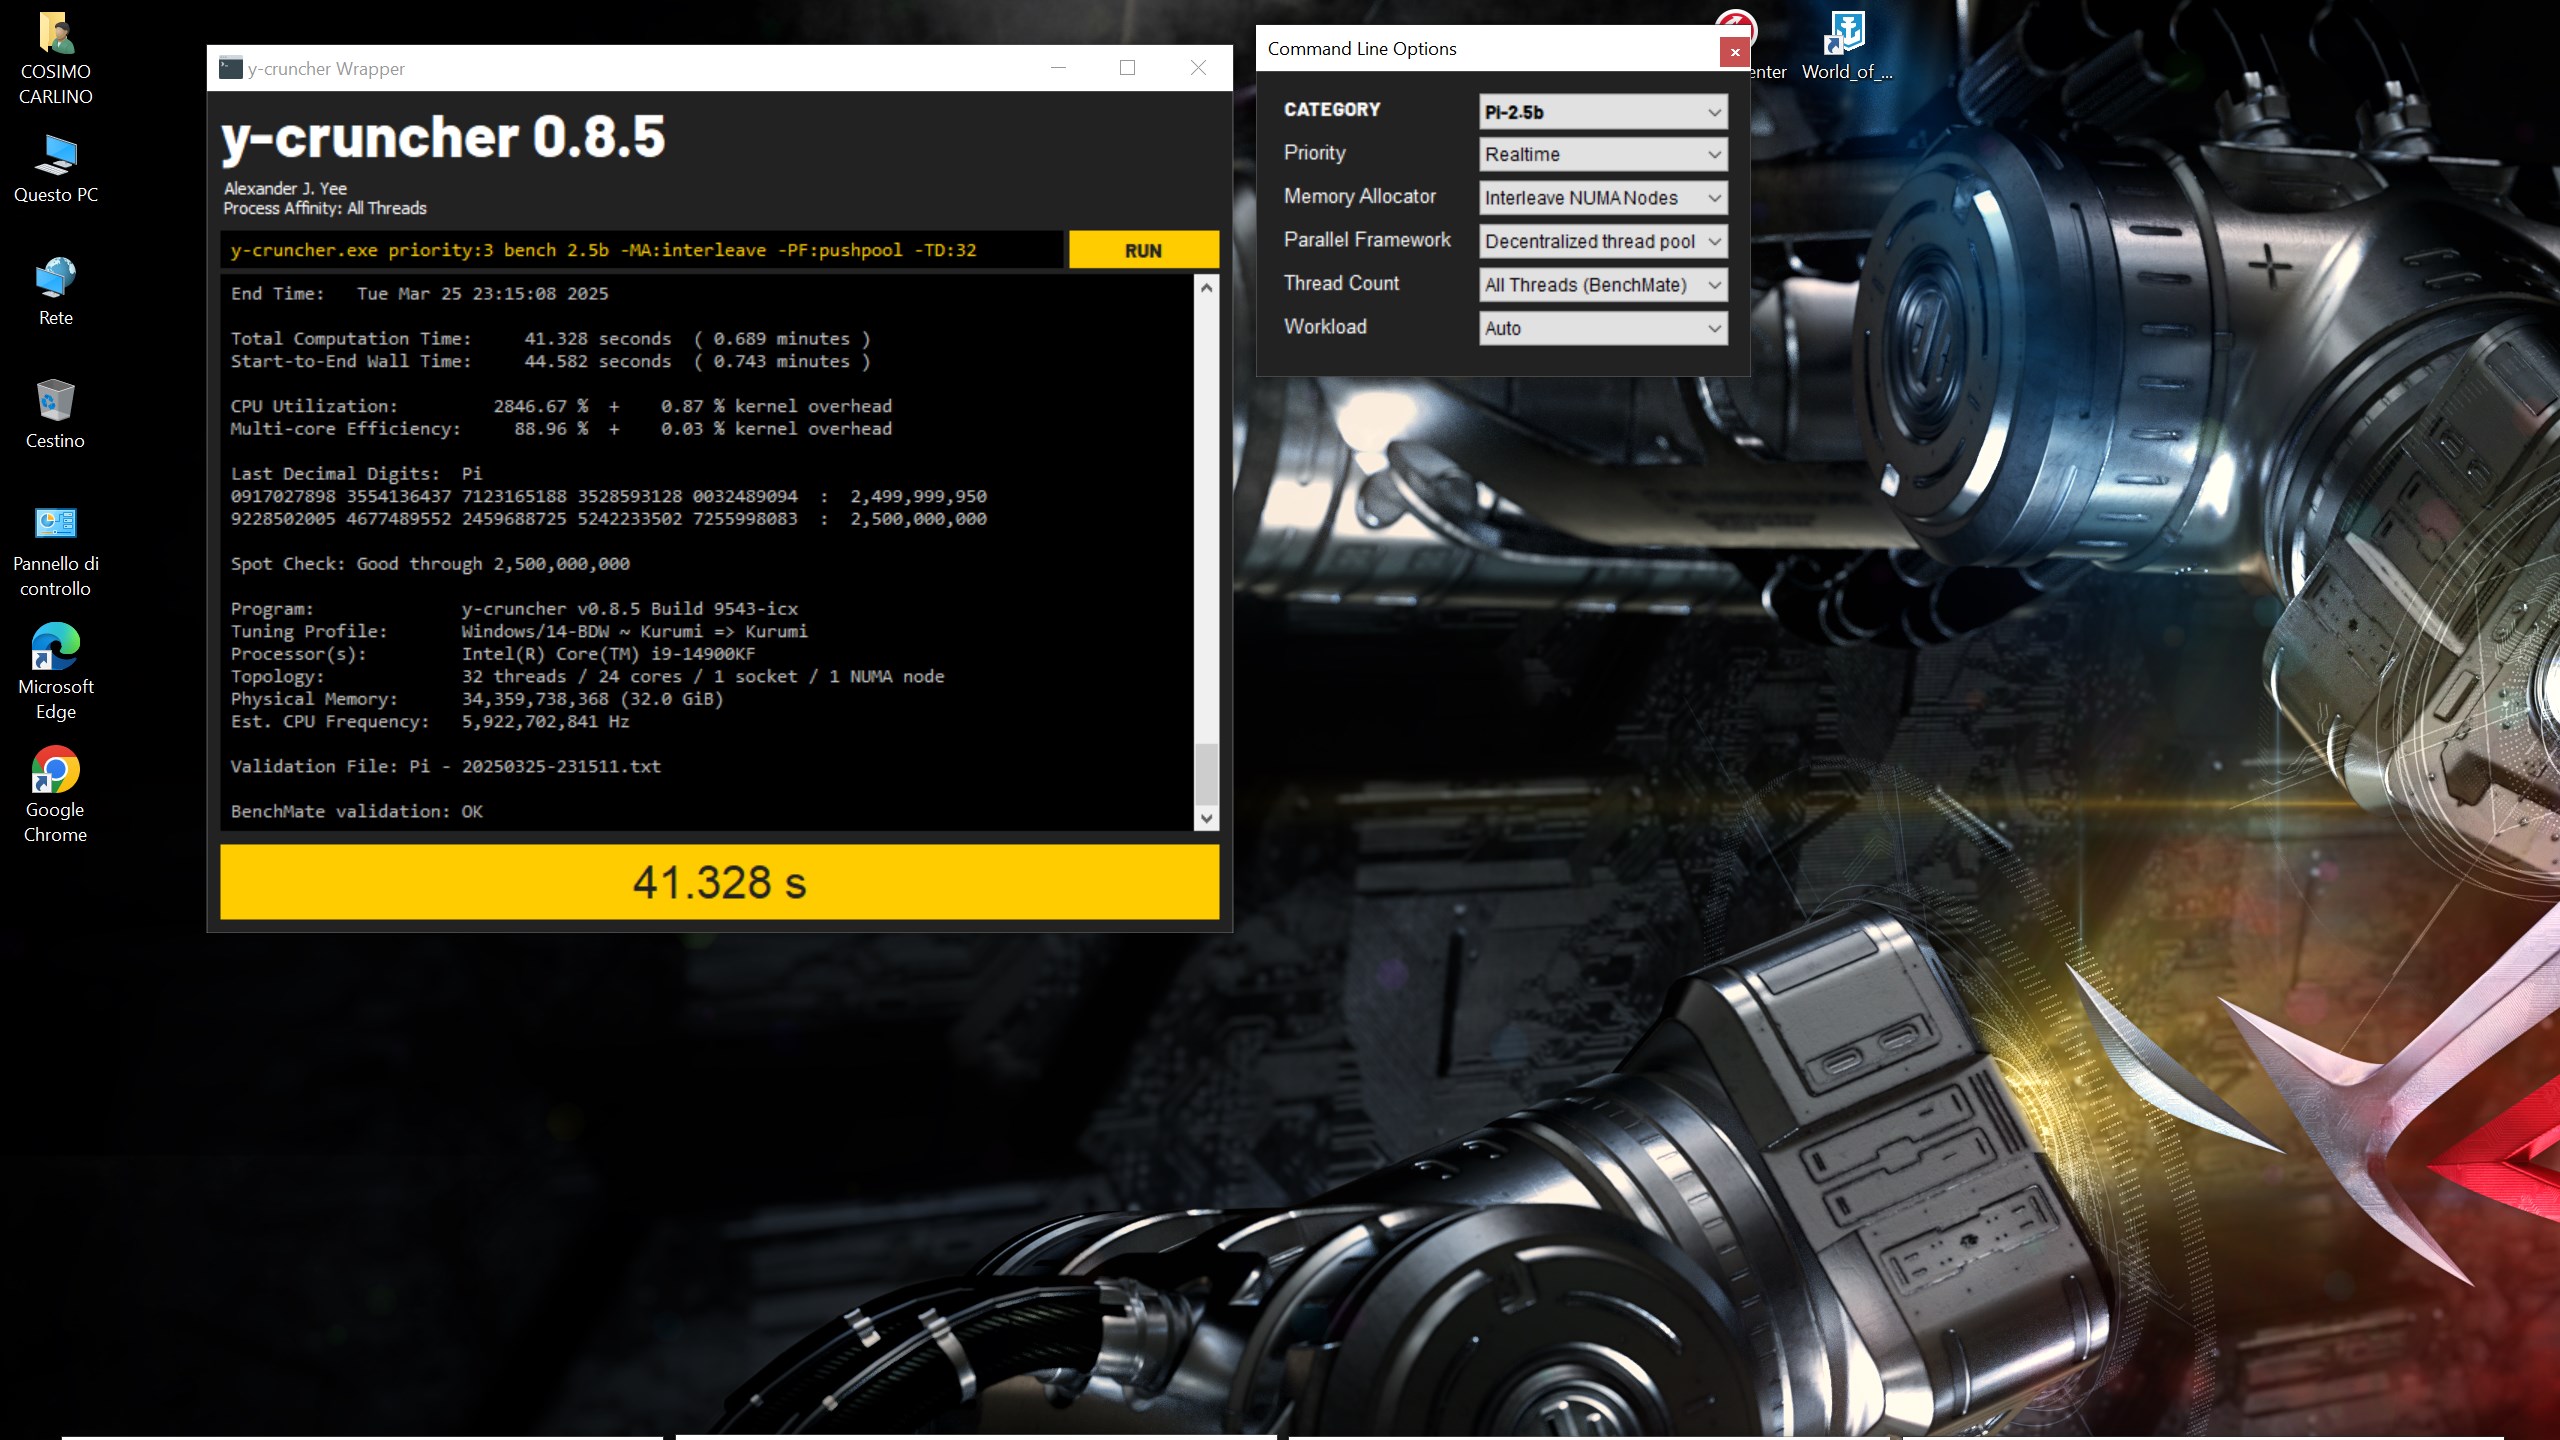Click the 'Physical Memory' line
Image resolution: width=2560 pixels, height=1440 pixels.
pyautogui.click(x=477, y=699)
